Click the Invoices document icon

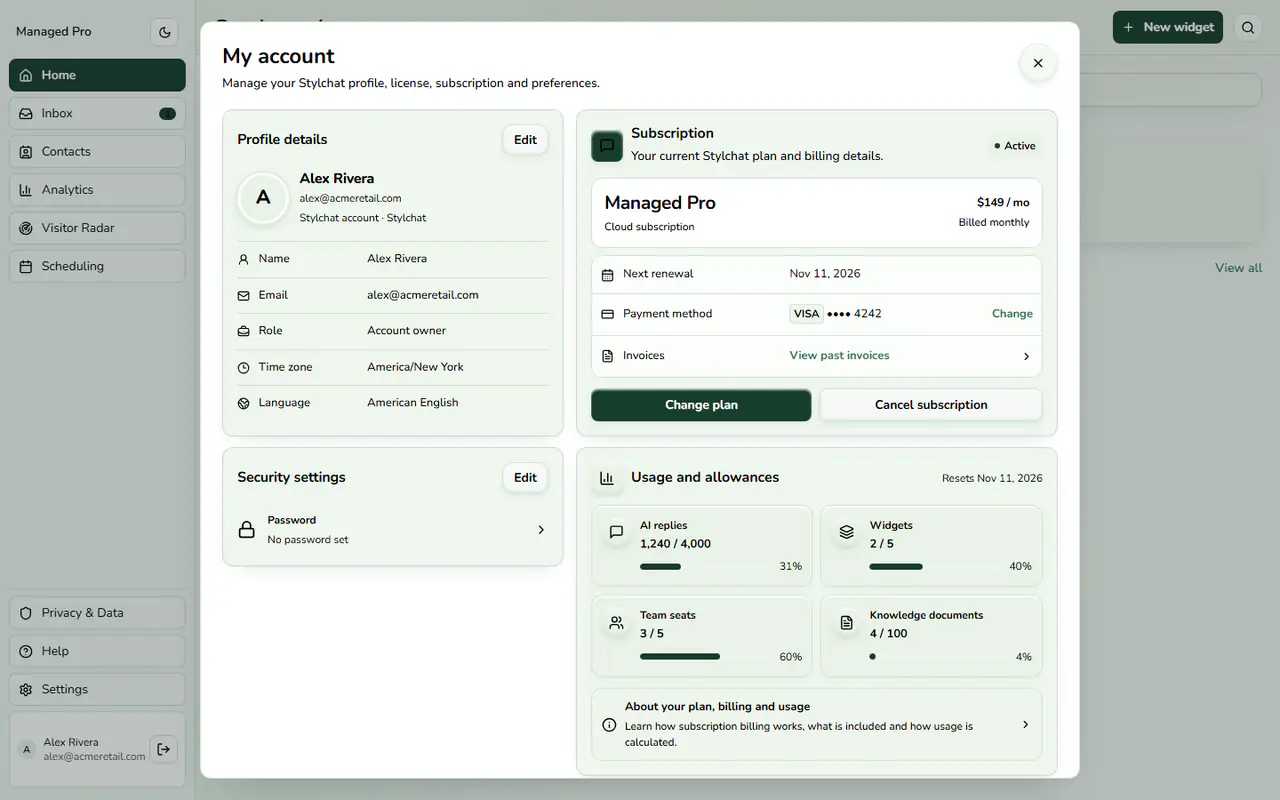click(607, 356)
